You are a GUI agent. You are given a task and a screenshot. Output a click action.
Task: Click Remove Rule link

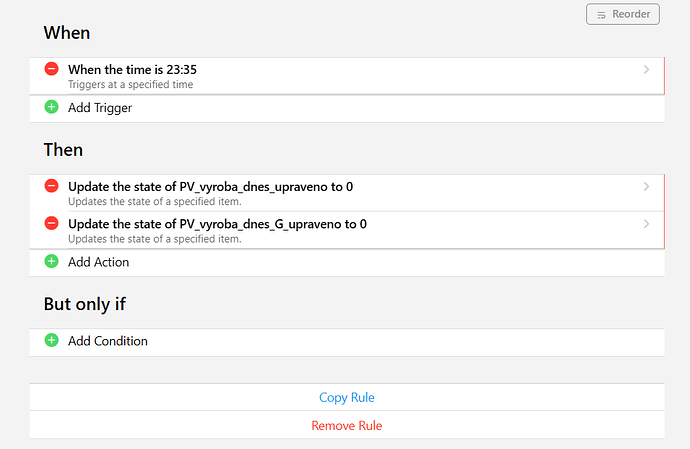[346, 426]
